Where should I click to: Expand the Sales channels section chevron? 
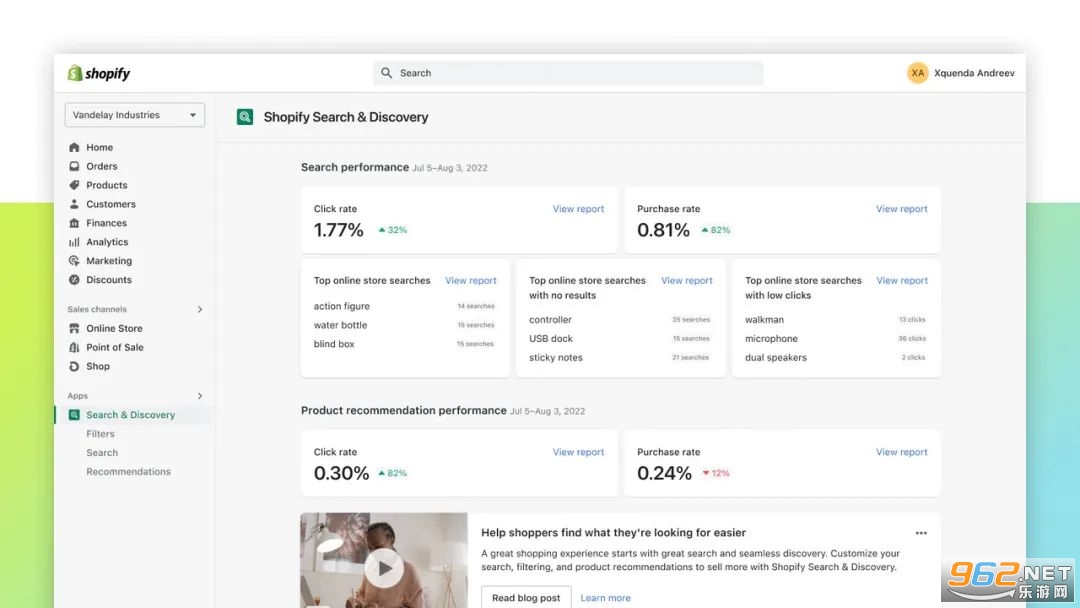200,310
